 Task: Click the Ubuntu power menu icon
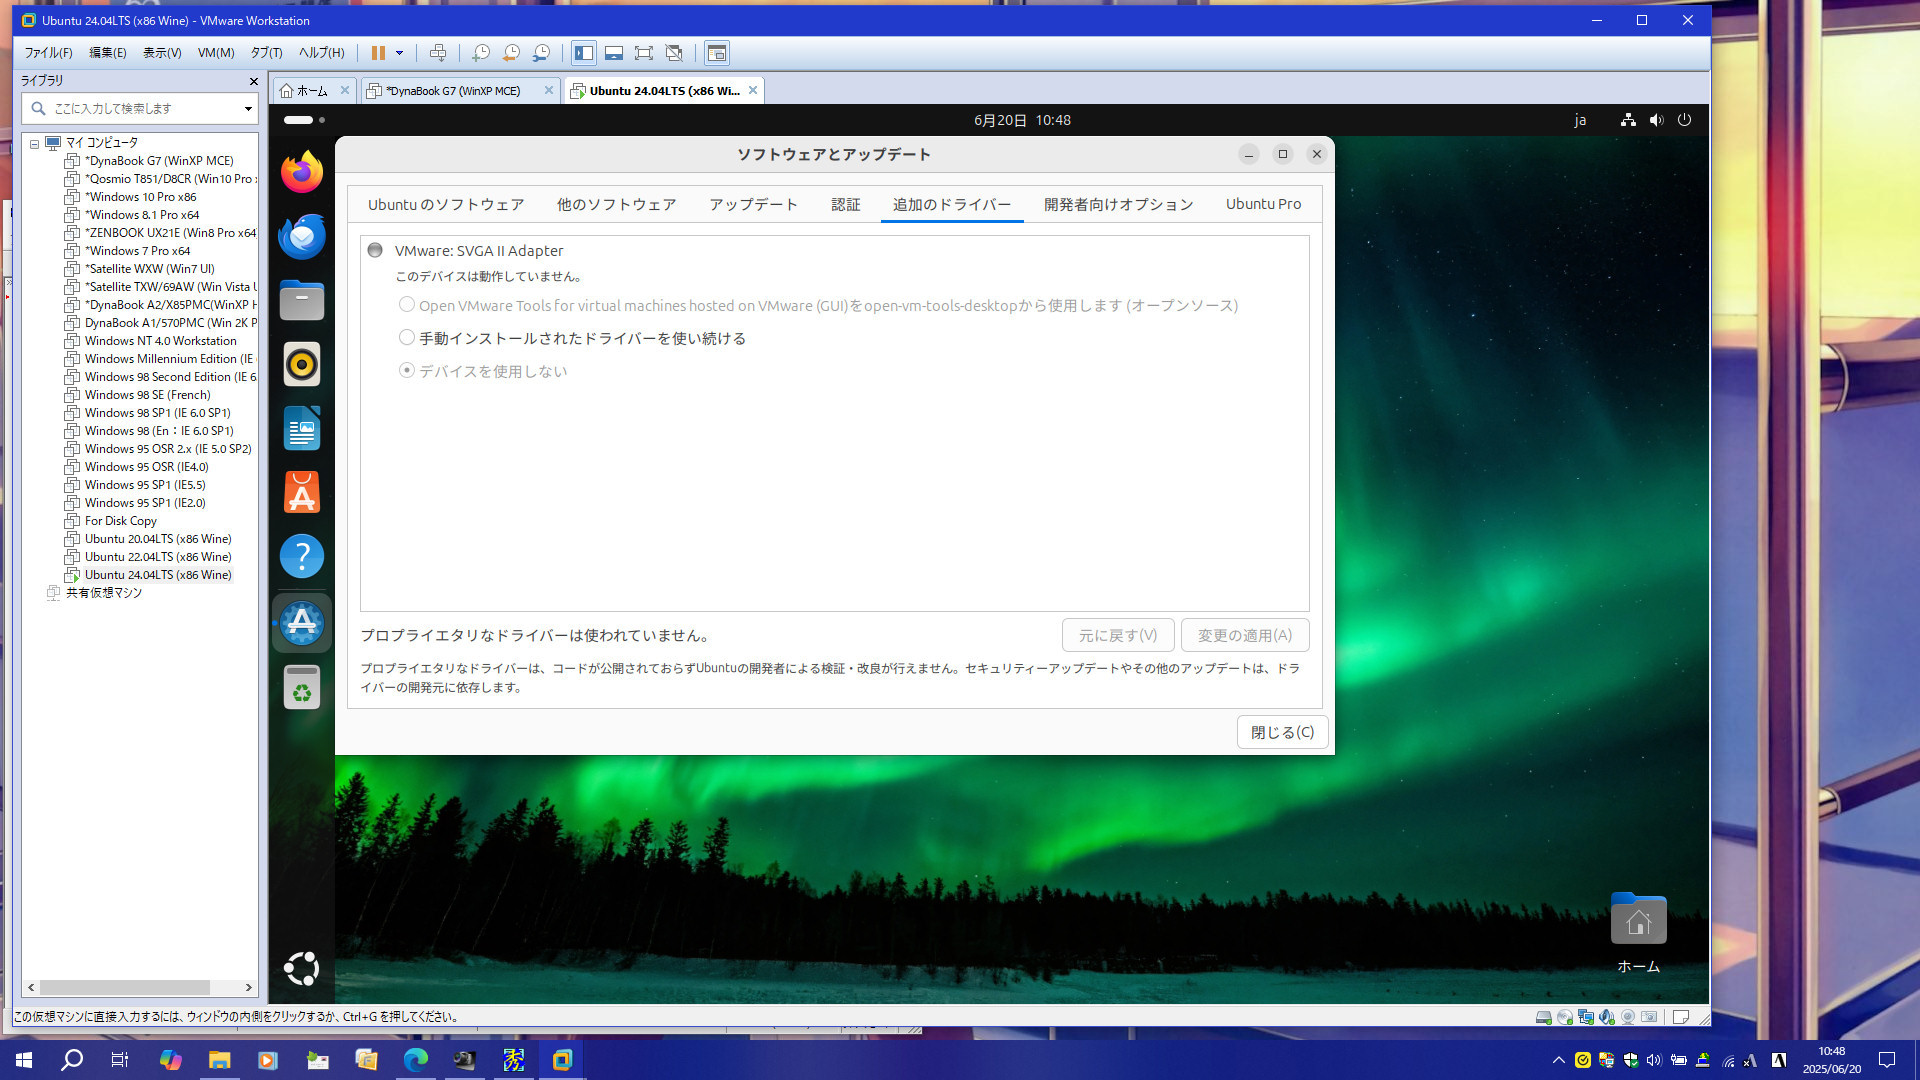[1684, 120]
